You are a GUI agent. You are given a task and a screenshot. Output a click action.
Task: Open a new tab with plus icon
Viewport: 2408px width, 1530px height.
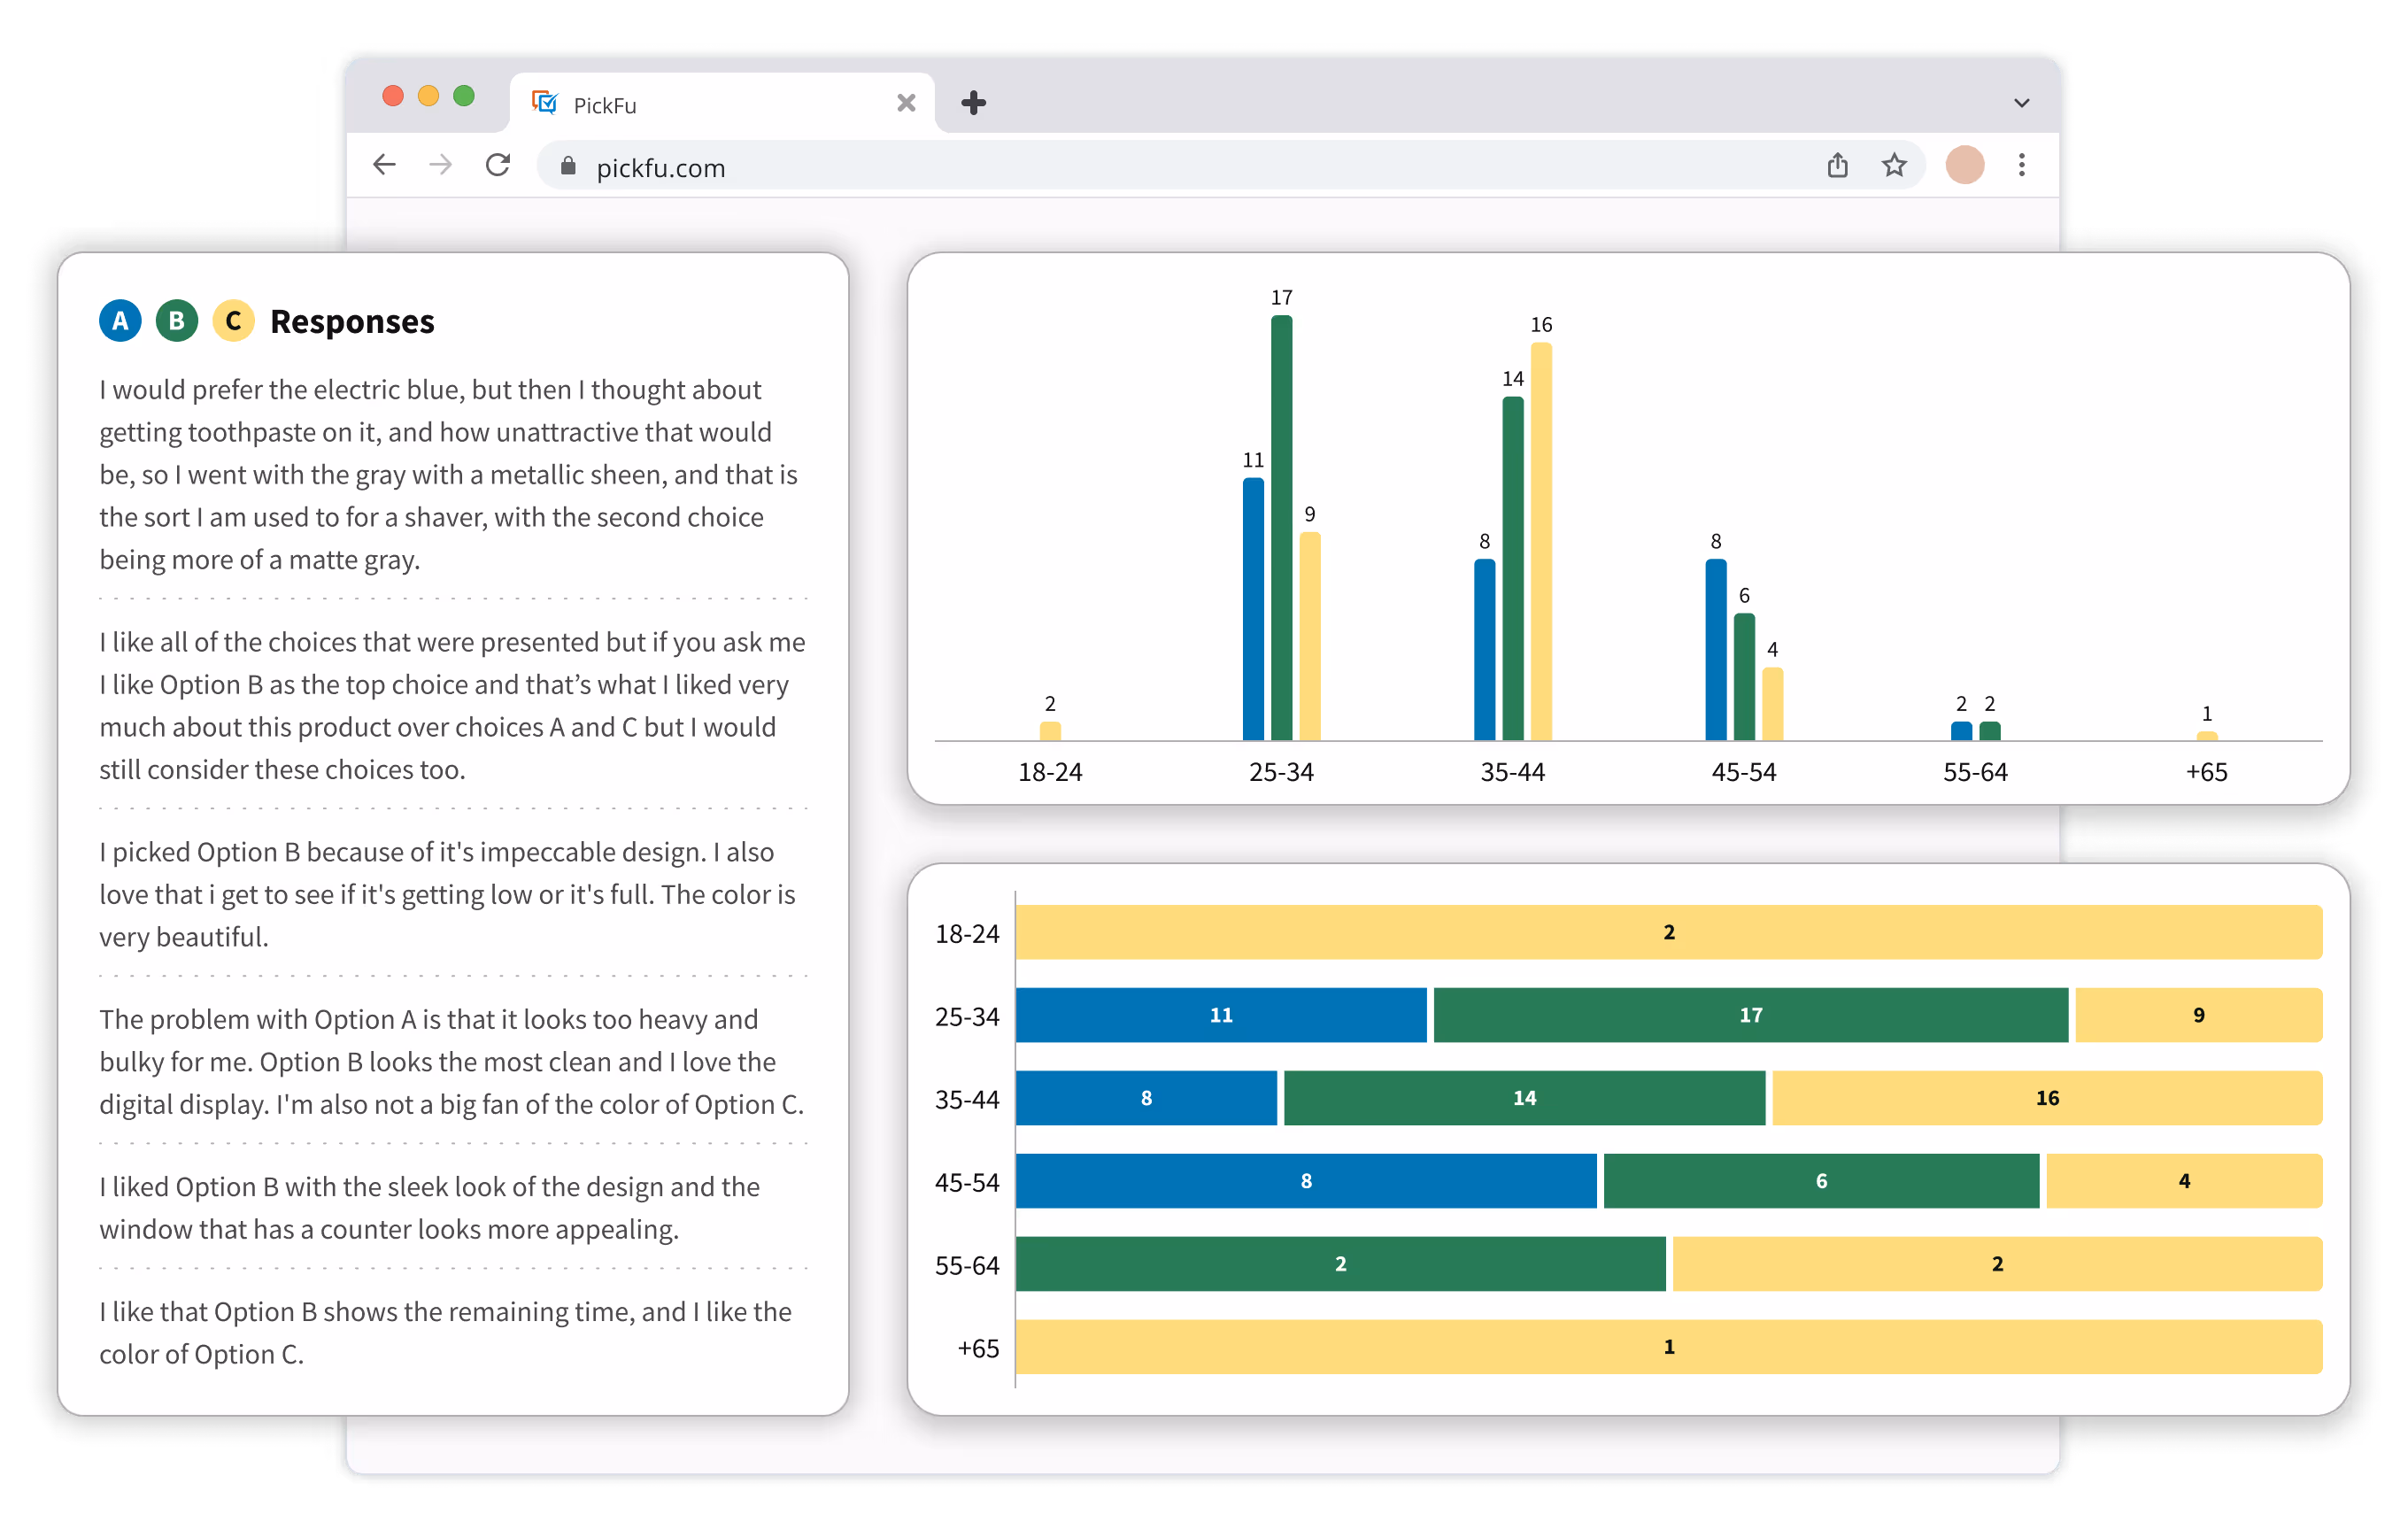[973, 103]
